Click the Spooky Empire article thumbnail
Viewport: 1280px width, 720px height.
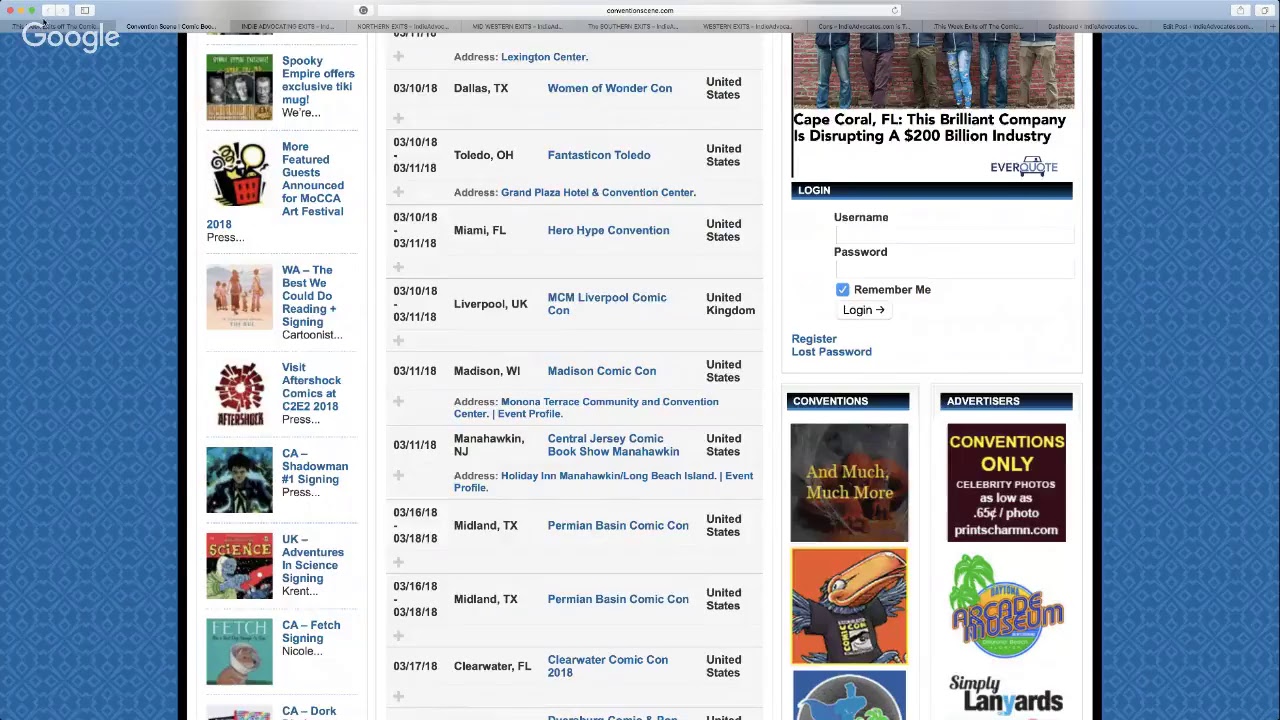click(239, 87)
